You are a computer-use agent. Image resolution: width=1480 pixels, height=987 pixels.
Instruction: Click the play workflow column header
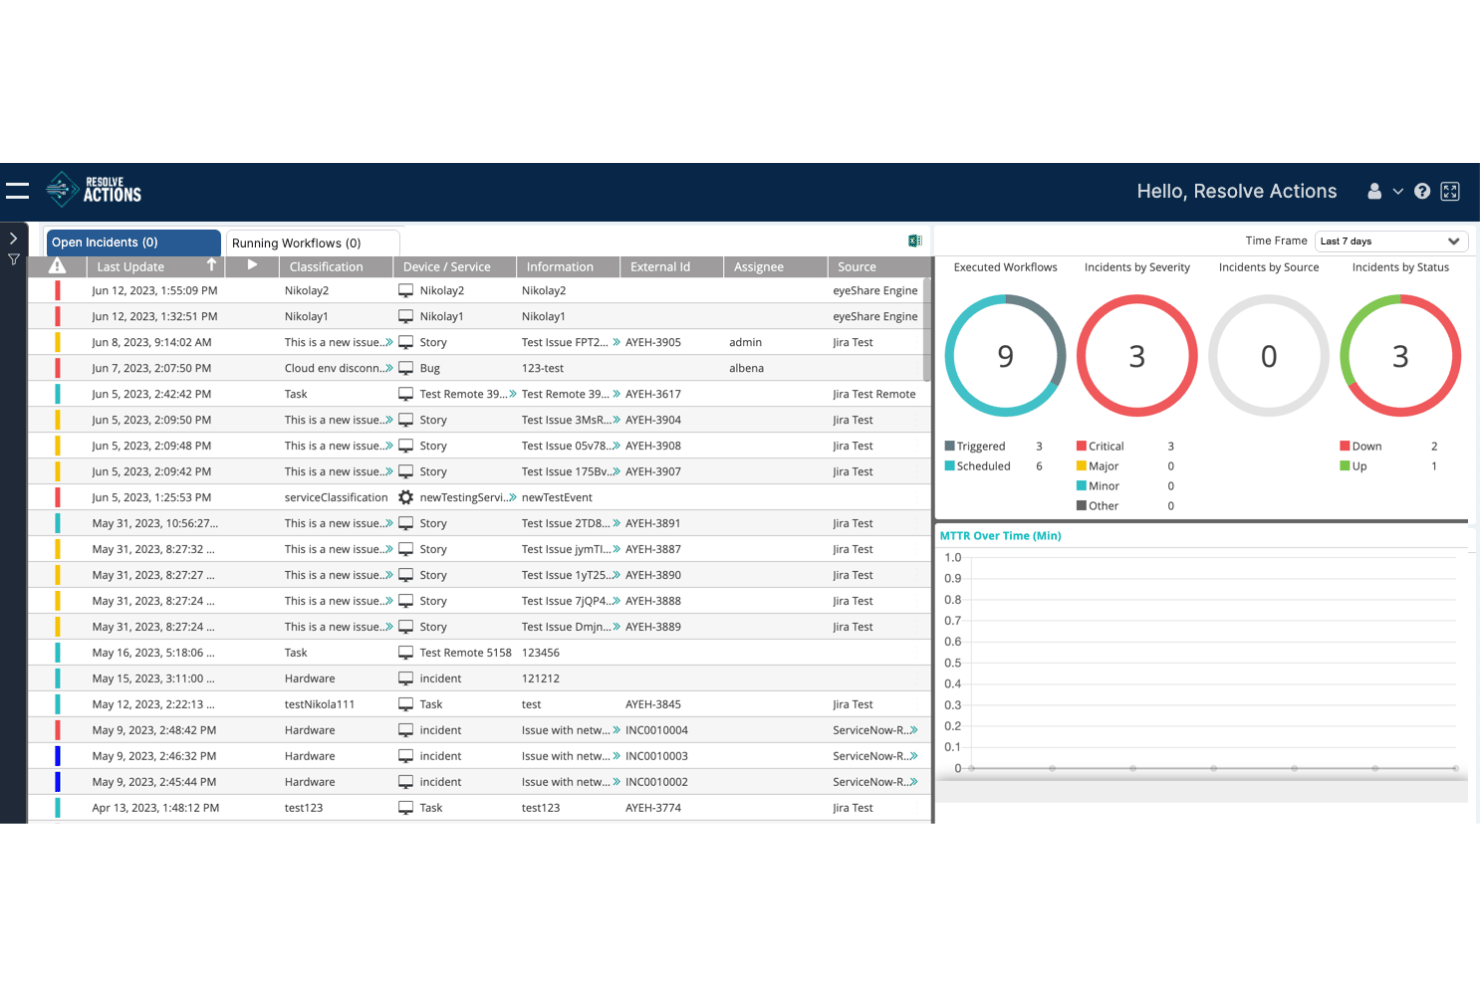click(252, 265)
